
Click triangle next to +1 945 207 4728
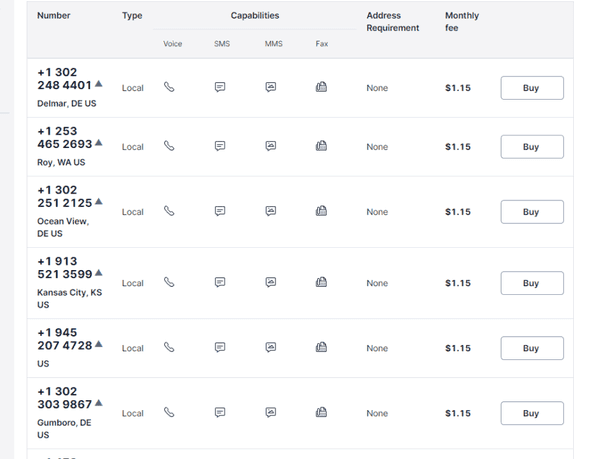click(x=99, y=344)
